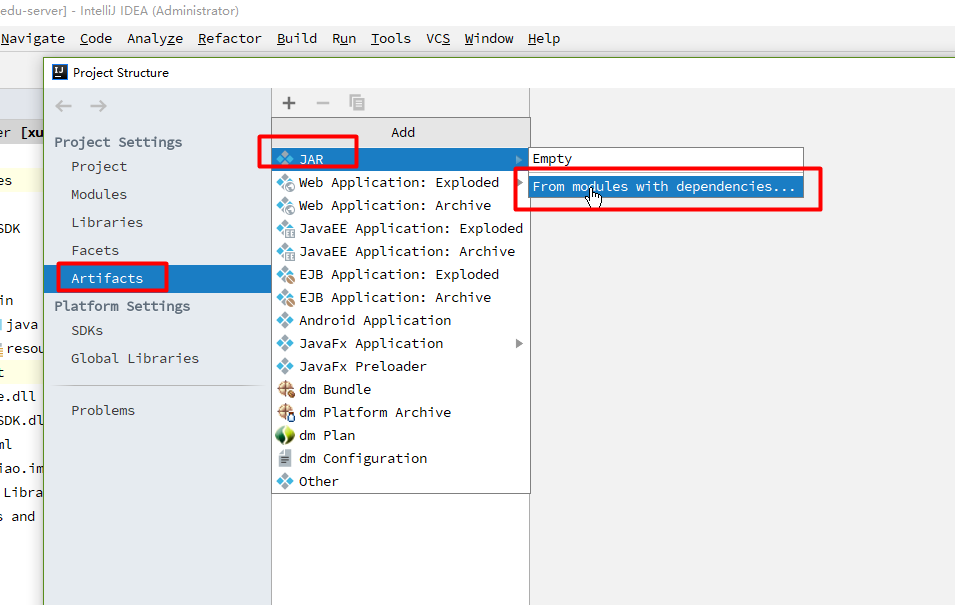Viewport: 955px width, 605px height.
Task: Expand the JAR submenu arrow
Action: [x=519, y=159]
